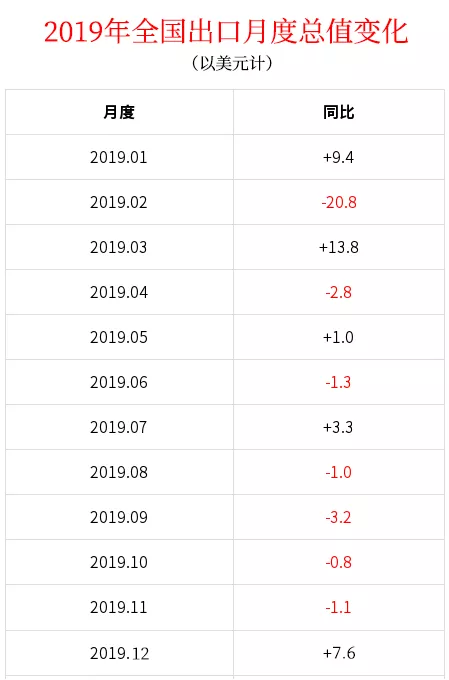Click the 2019.04 month cell
This screenshot has height=680, width=449.
click(119, 292)
